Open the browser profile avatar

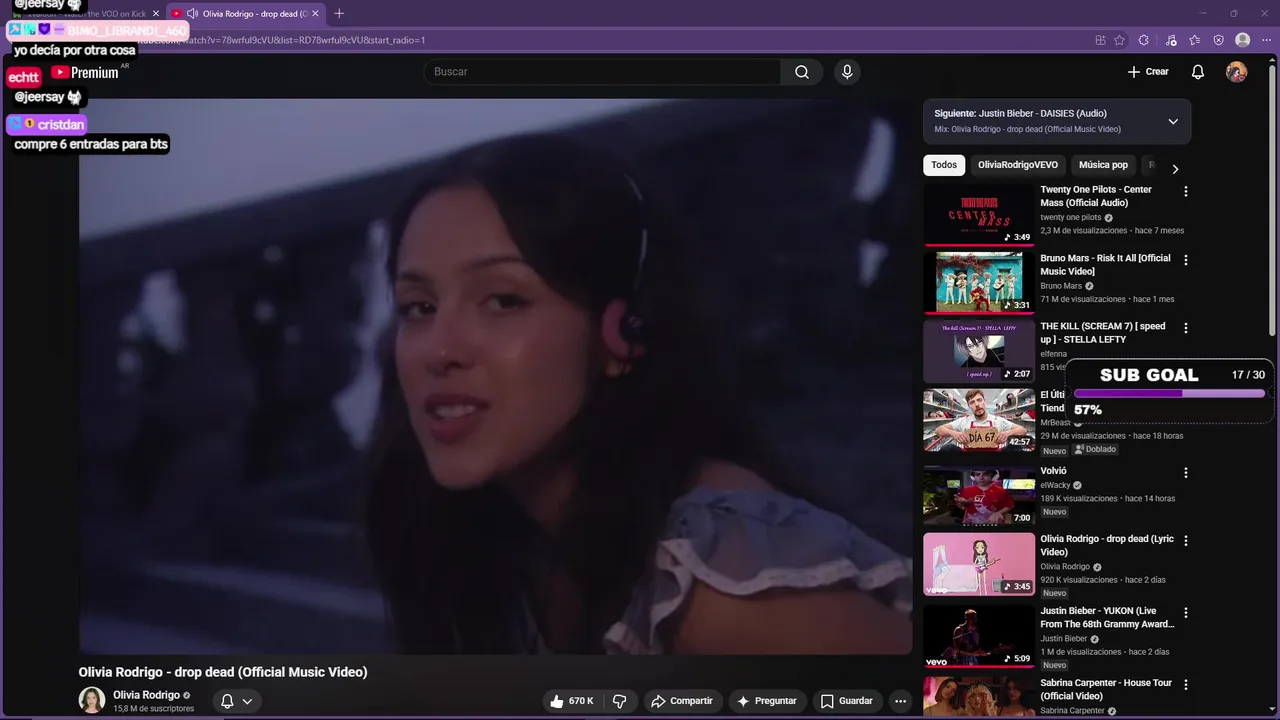tap(1242, 40)
